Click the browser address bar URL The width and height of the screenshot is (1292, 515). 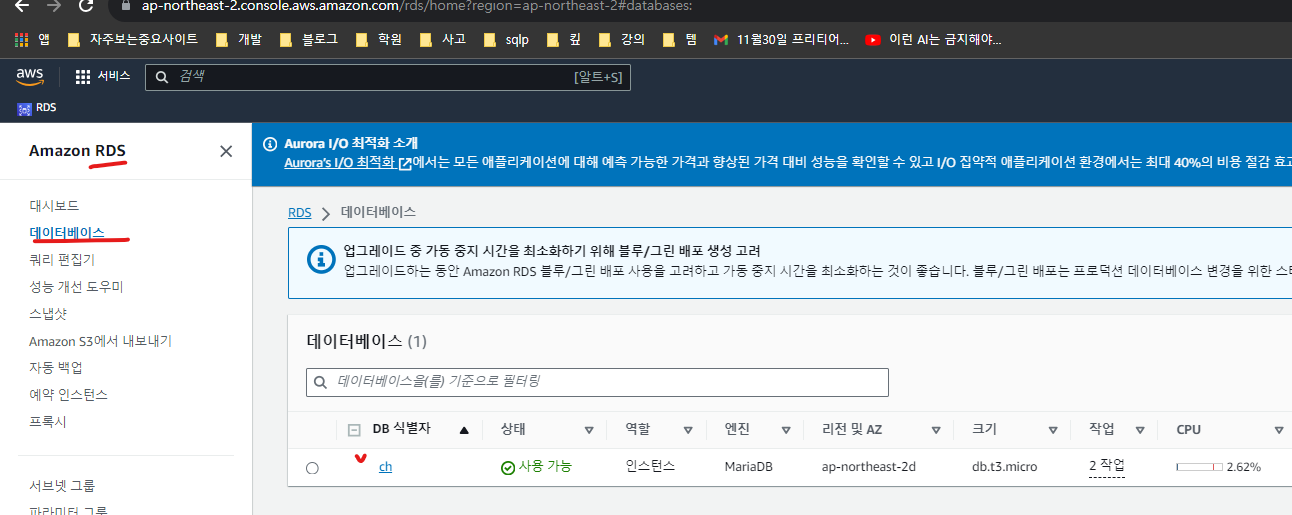[418, 5]
